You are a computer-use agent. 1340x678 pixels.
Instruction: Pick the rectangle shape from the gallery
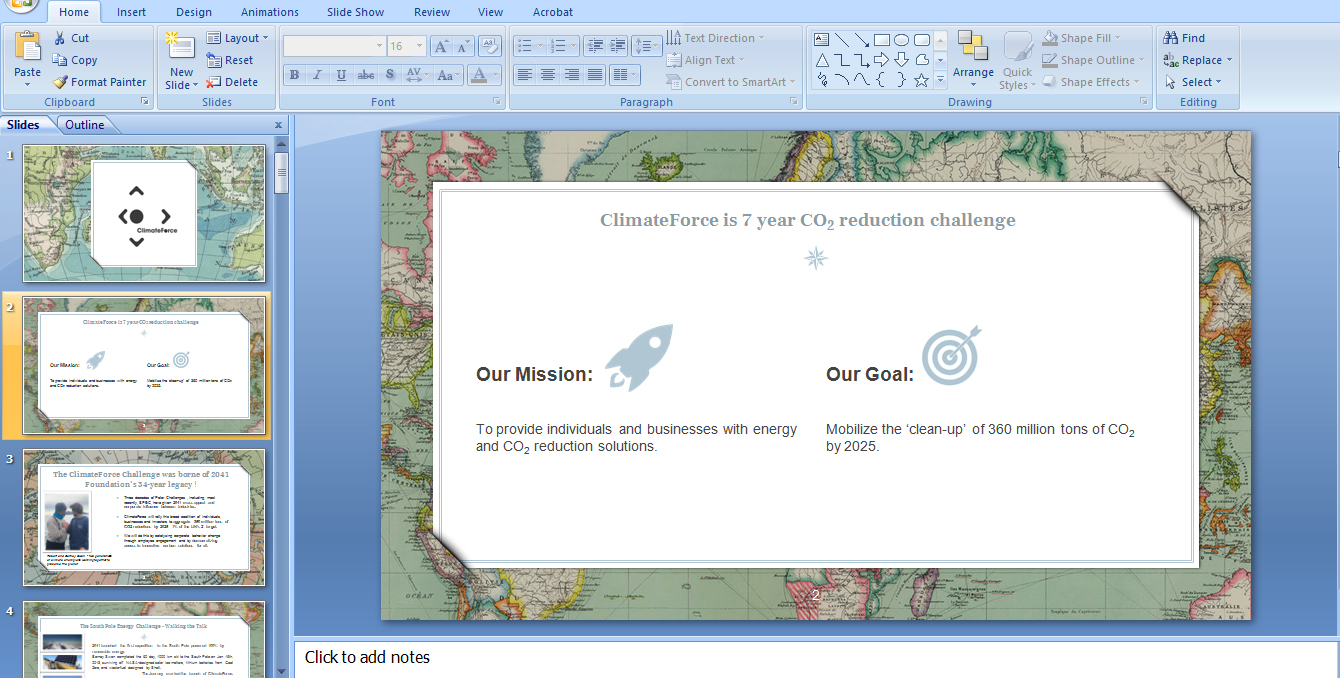tap(882, 40)
